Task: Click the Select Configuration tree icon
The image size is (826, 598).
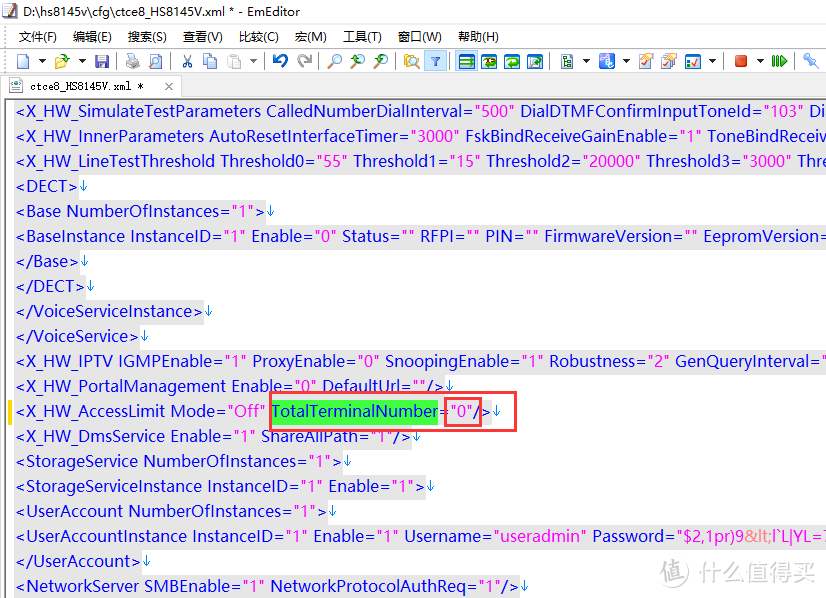Action: click(567, 61)
